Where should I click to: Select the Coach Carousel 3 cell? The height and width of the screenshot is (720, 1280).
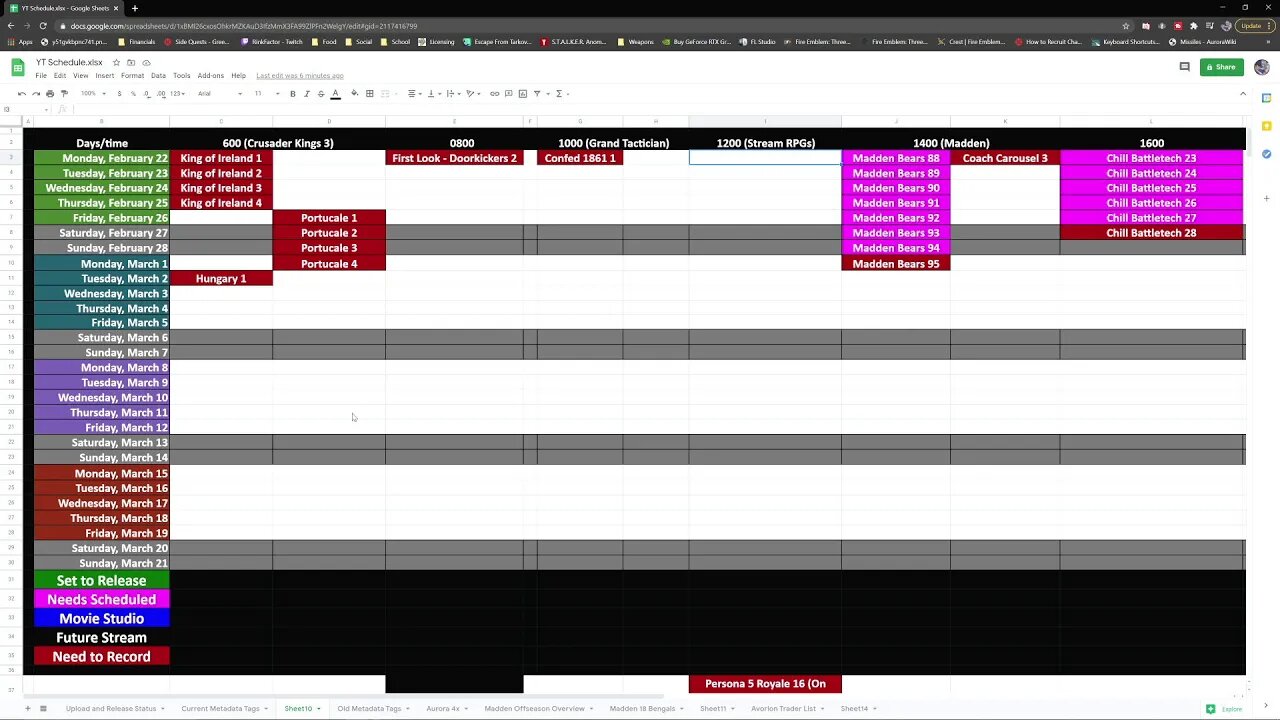1005,158
